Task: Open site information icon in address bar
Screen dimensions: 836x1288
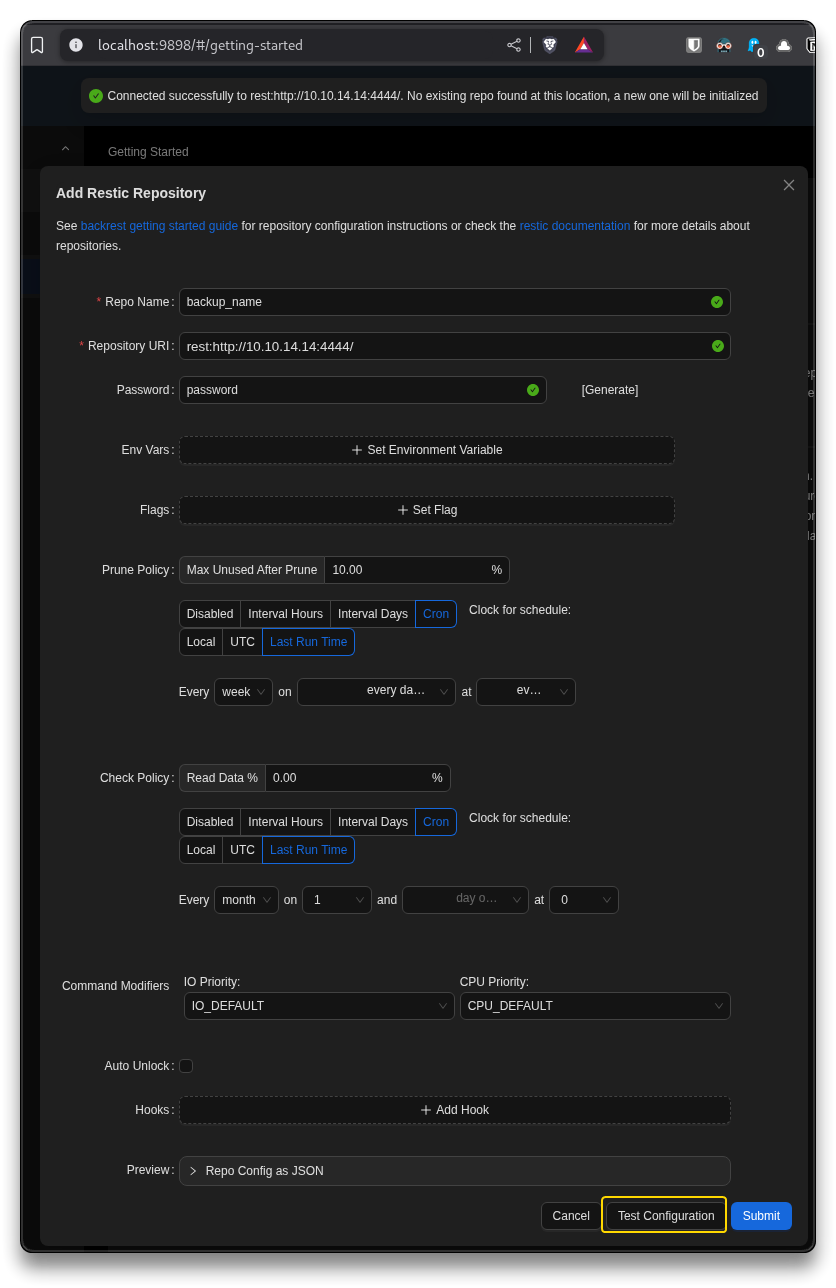Action: [x=76, y=45]
